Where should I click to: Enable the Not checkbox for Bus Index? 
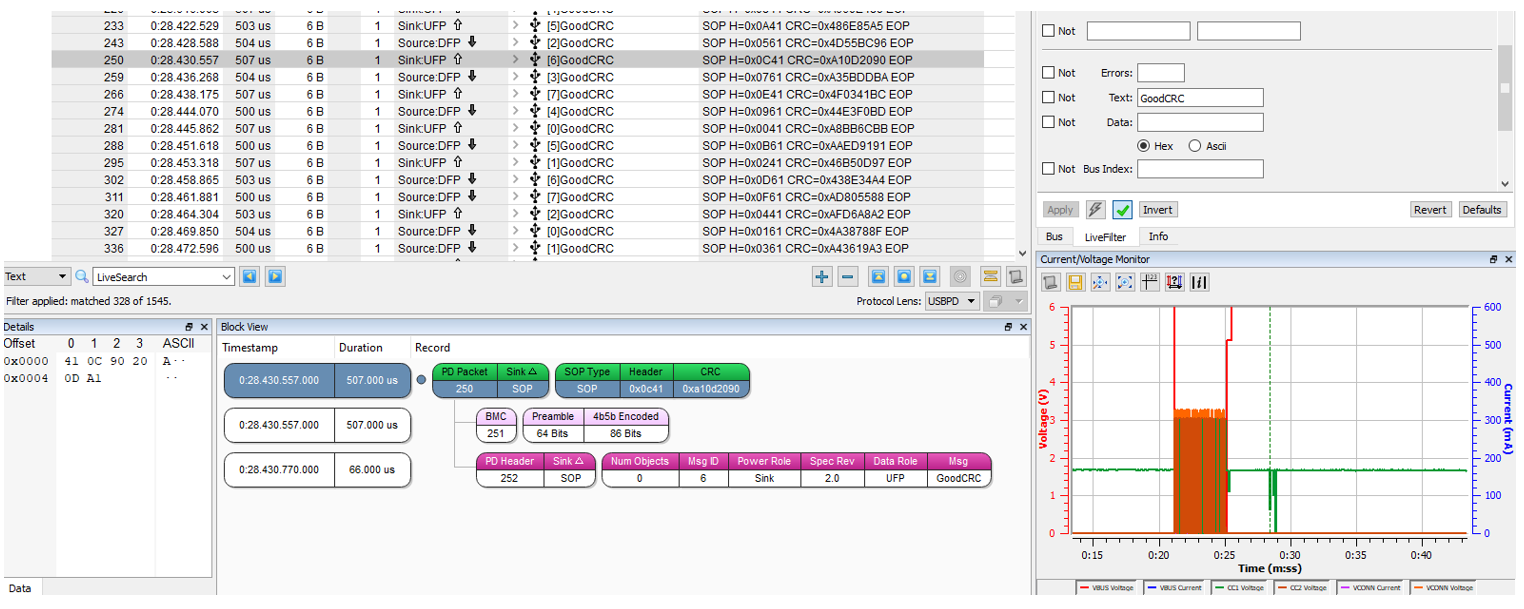click(1048, 169)
